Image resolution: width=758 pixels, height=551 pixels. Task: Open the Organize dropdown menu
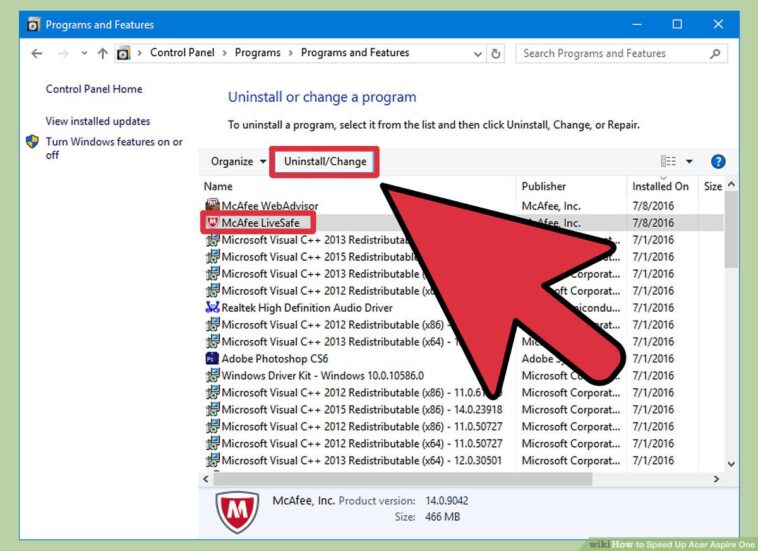[x=238, y=161]
